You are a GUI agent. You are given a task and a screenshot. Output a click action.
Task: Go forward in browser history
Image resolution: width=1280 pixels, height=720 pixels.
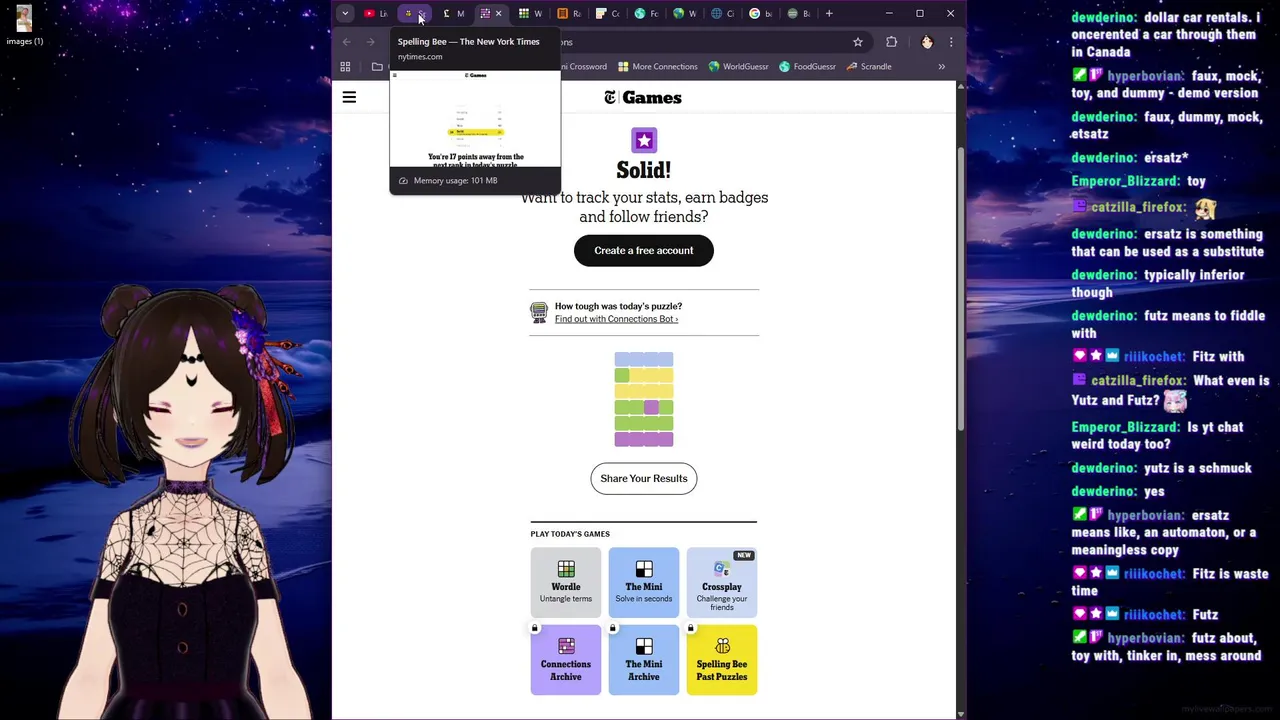click(370, 42)
